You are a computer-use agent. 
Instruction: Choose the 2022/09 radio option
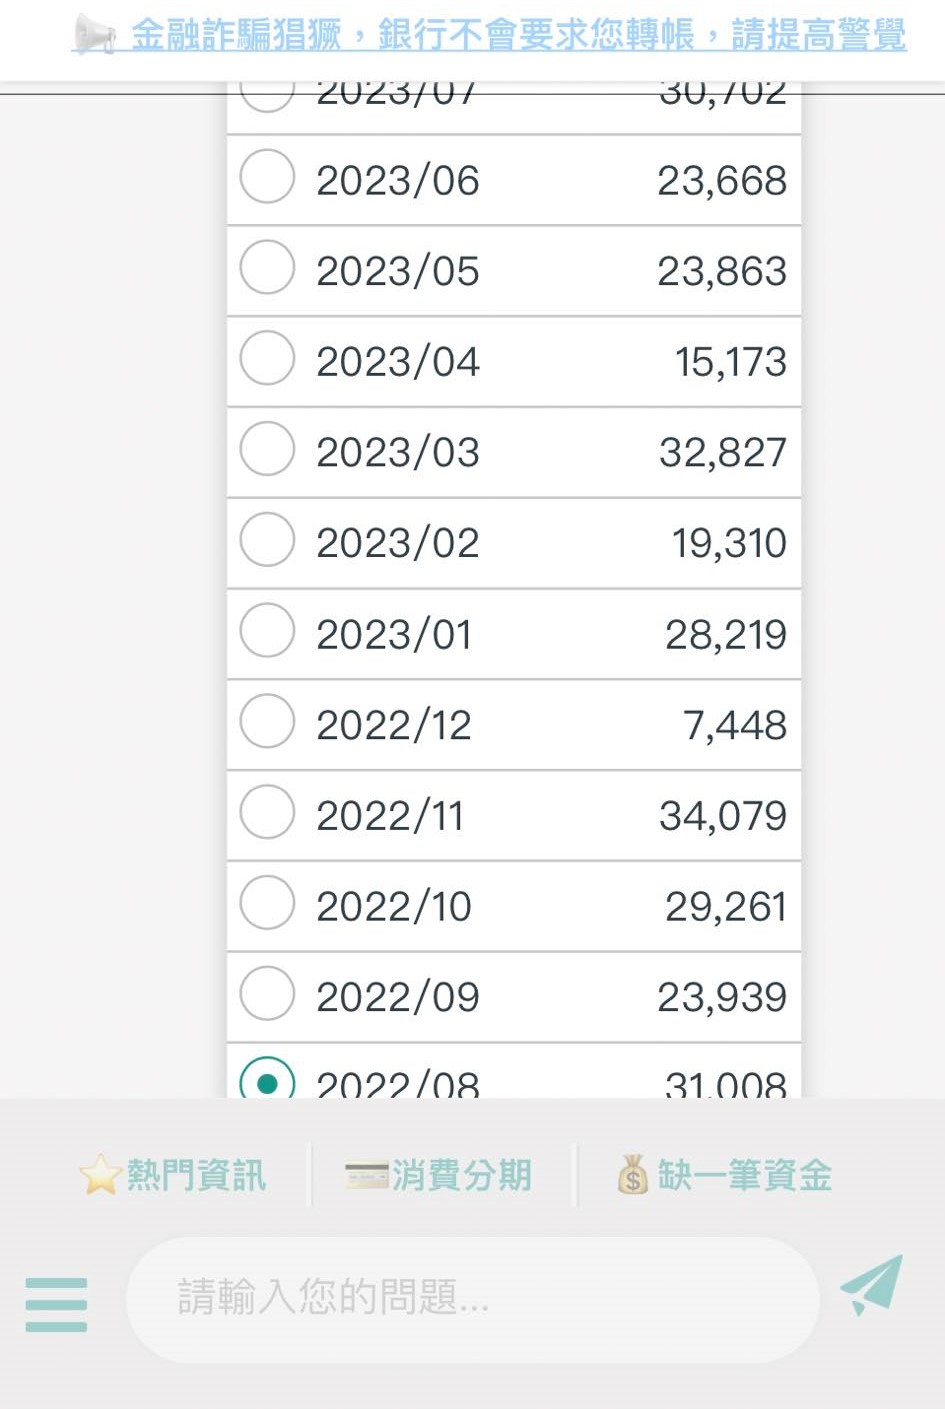click(267, 993)
